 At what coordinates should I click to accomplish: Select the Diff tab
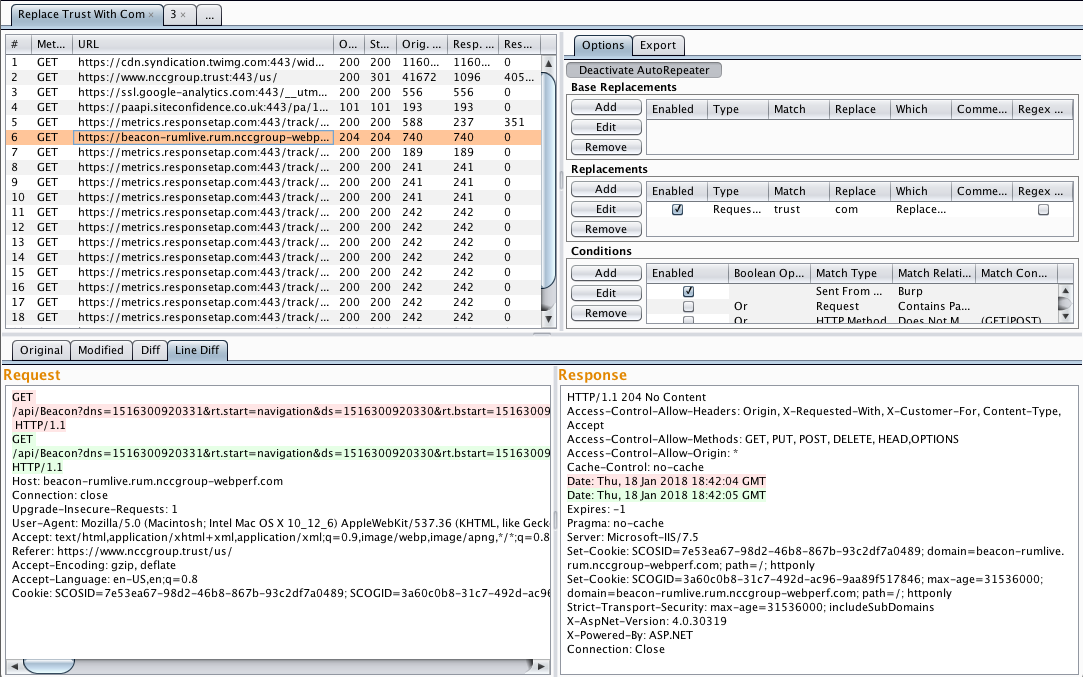[151, 350]
